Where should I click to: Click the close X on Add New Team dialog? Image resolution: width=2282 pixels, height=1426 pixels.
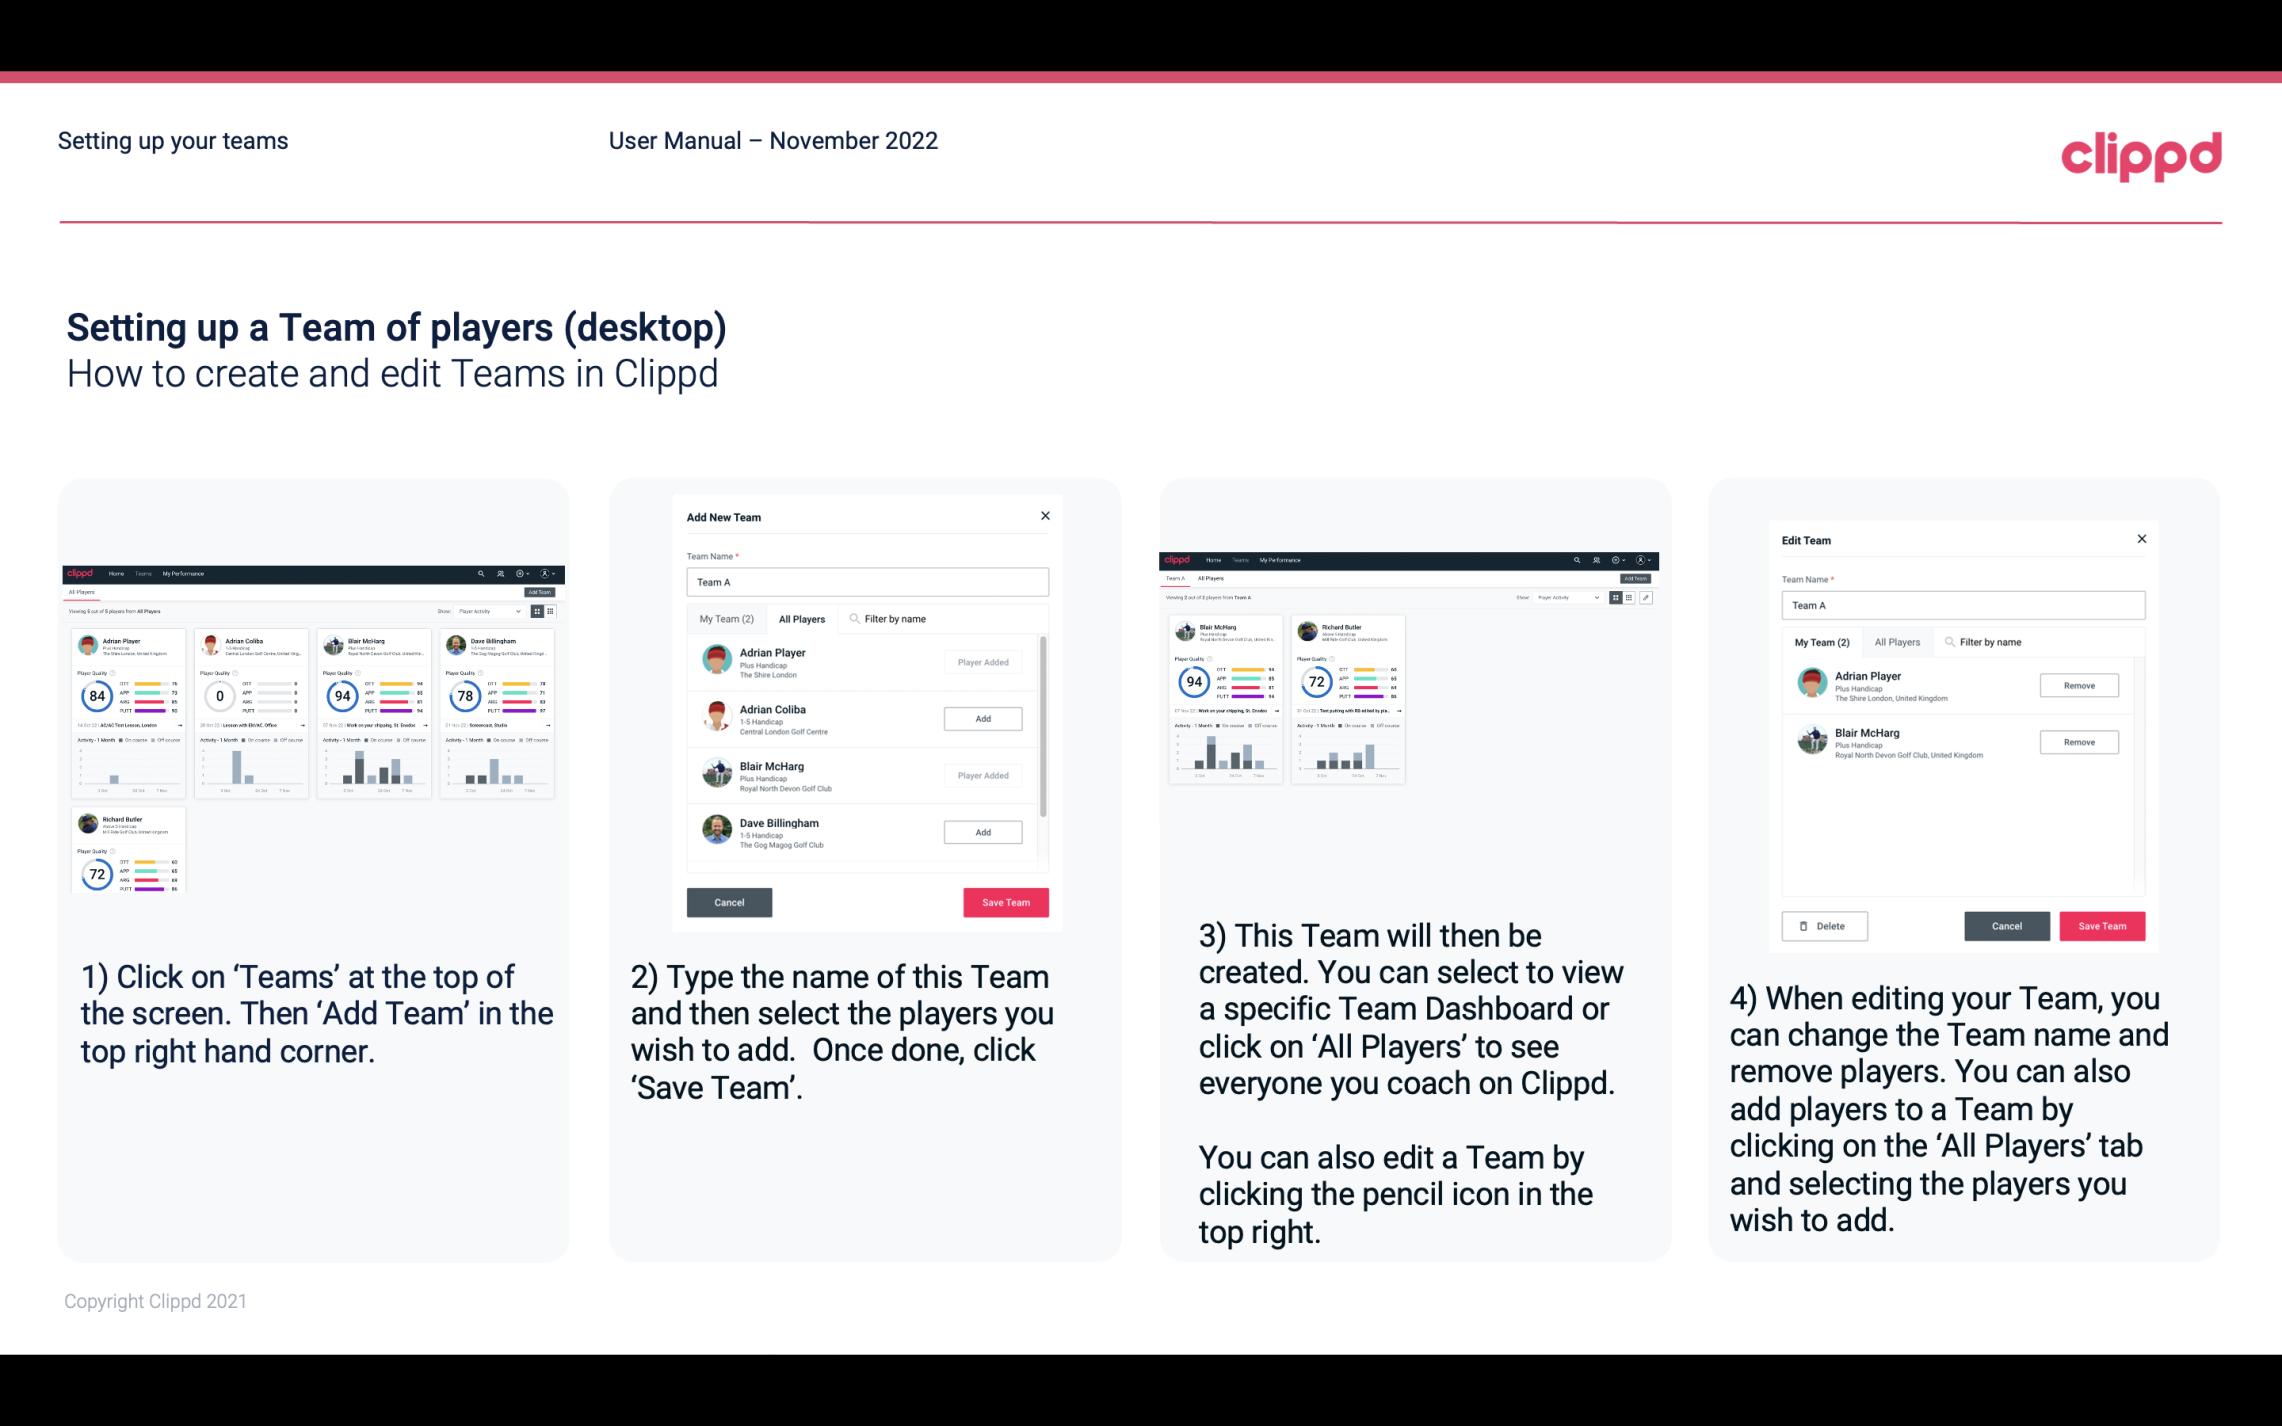pos(1047,518)
